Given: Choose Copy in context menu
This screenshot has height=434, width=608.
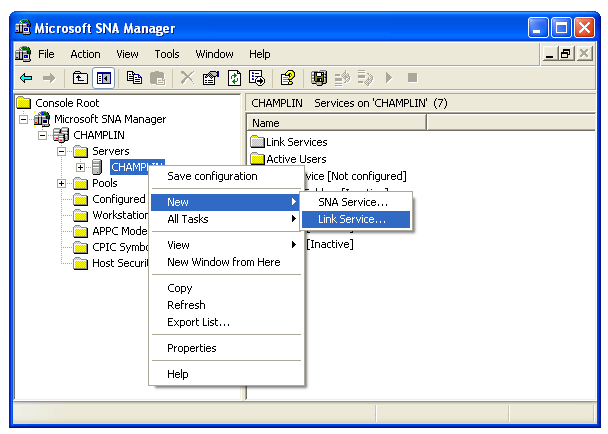Looking at the screenshot, I should pos(225,288).
